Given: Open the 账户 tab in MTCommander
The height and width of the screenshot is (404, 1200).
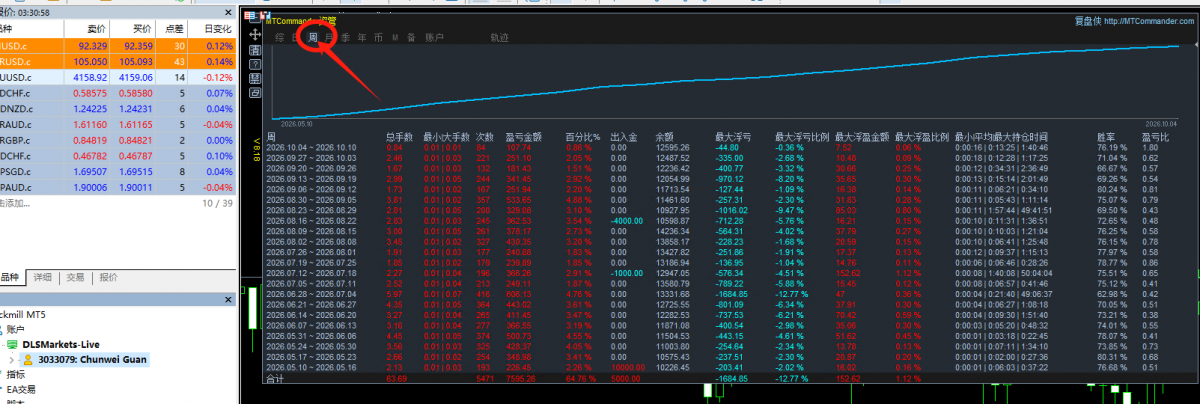Looking at the screenshot, I should point(434,38).
